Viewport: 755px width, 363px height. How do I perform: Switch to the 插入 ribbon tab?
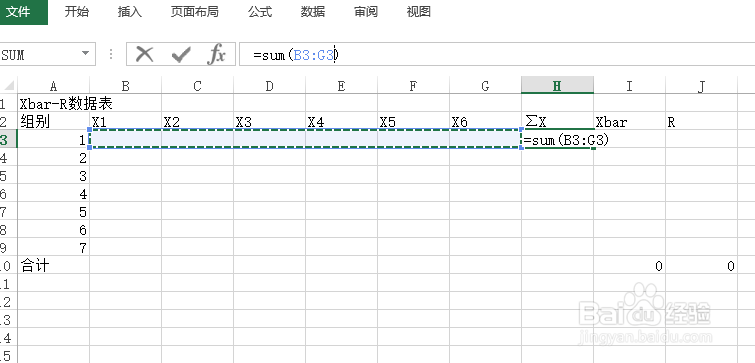130,12
